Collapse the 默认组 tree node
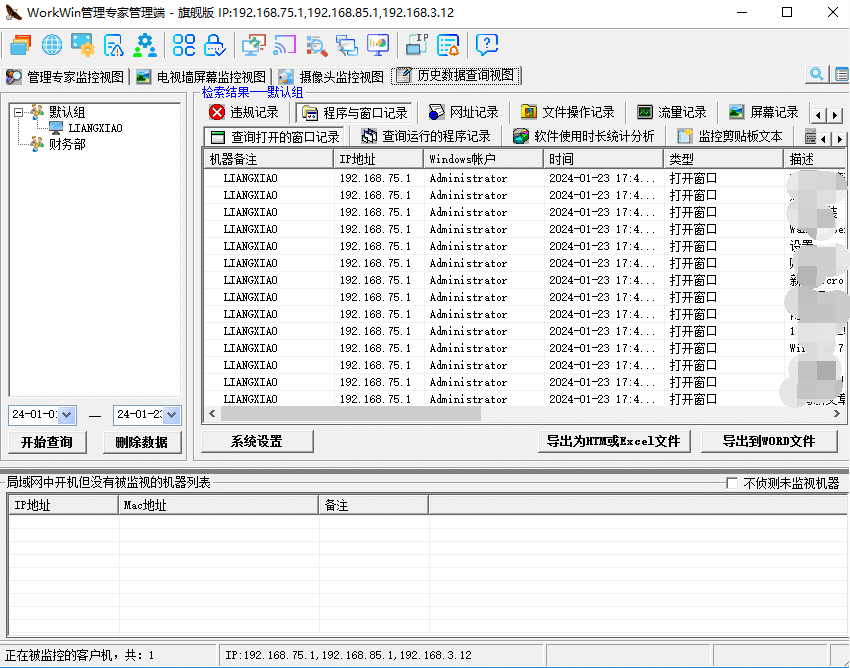 tap(18, 112)
